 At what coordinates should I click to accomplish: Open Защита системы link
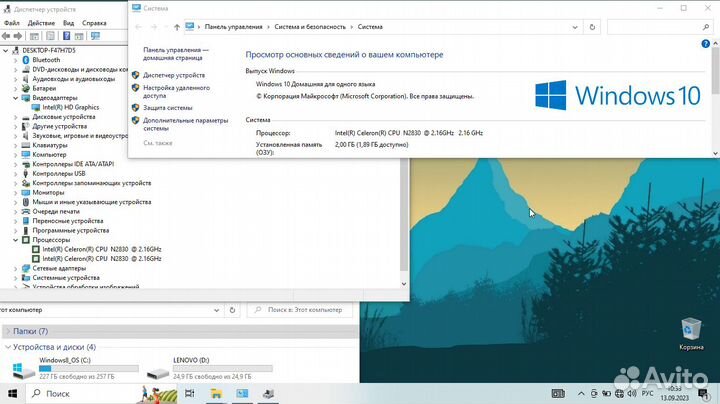[168, 107]
